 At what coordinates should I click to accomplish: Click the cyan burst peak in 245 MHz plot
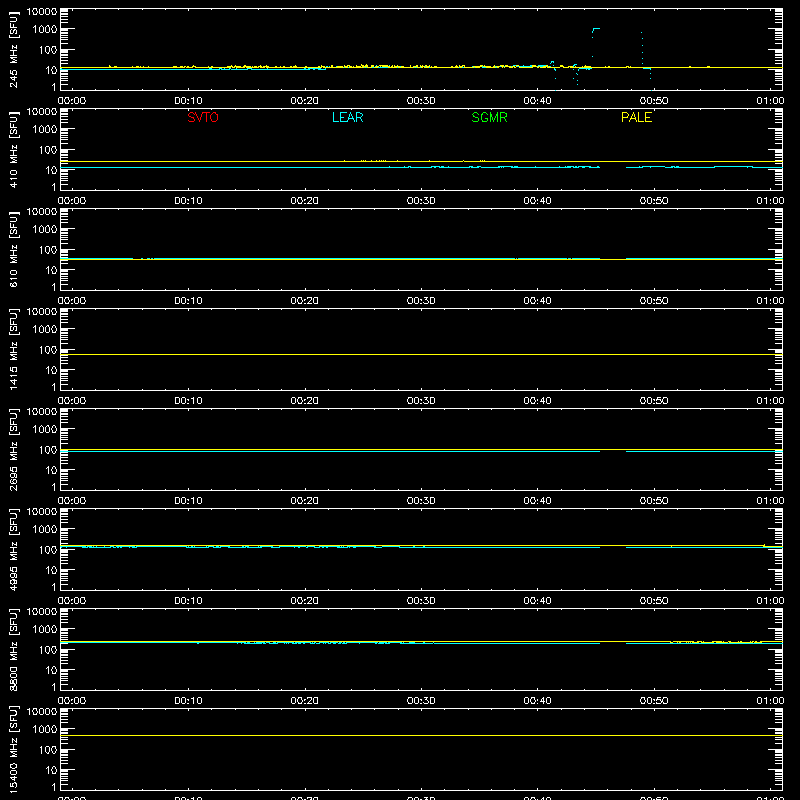pos(595,29)
